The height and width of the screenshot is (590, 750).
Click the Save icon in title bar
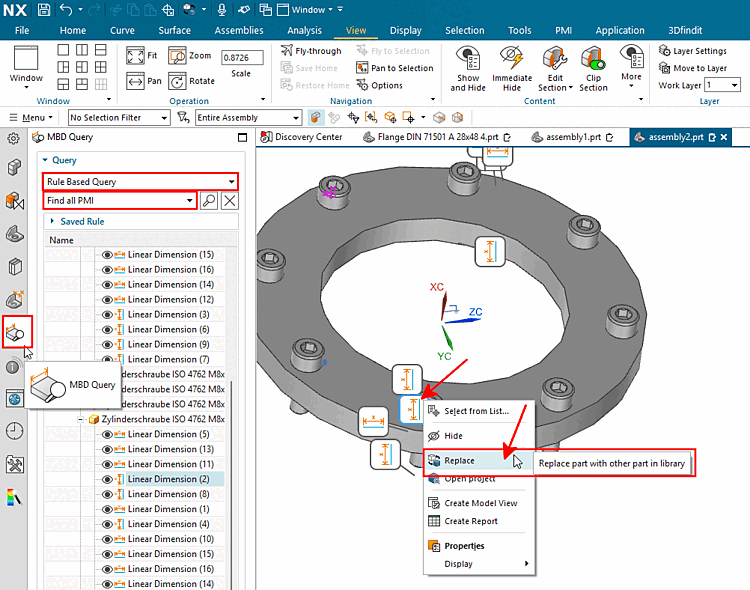coord(44,9)
